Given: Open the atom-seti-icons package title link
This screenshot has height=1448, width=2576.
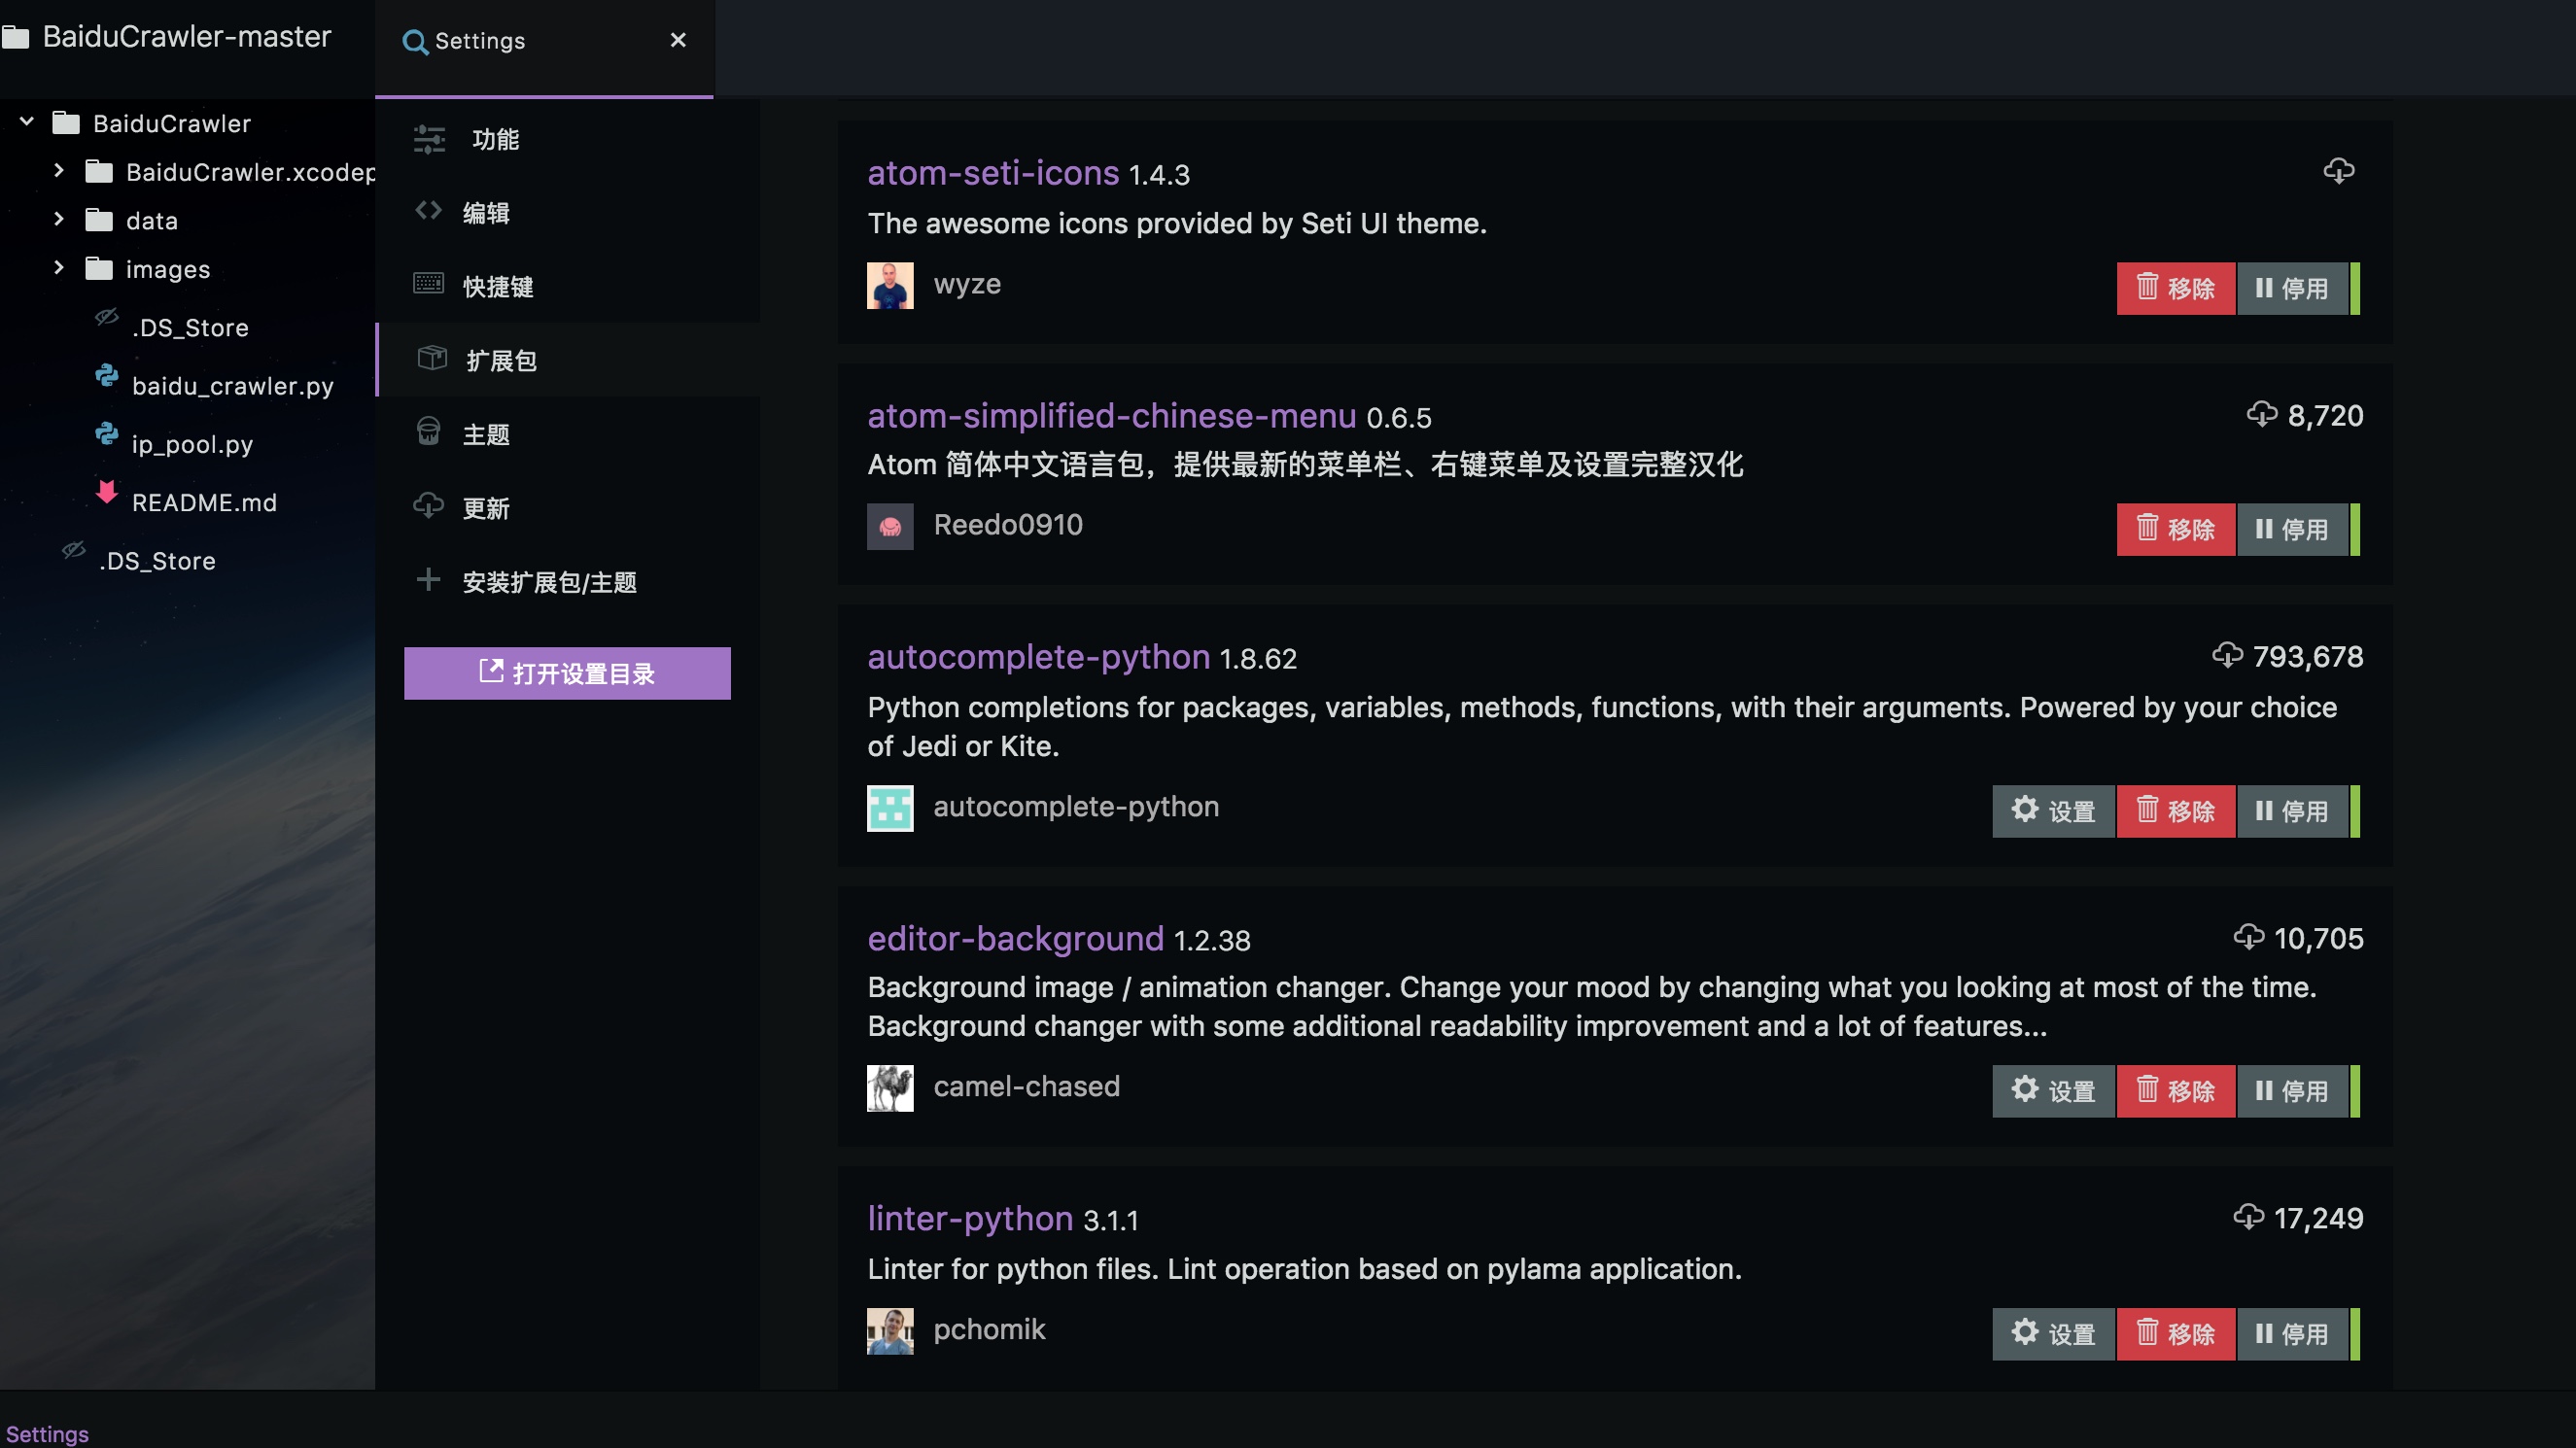Looking at the screenshot, I should [993, 173].
